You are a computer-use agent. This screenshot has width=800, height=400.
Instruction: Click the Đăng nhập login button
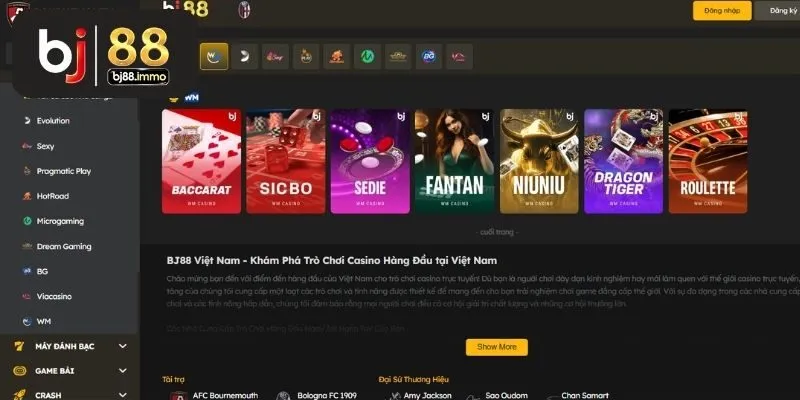click(x=722, y=11)
